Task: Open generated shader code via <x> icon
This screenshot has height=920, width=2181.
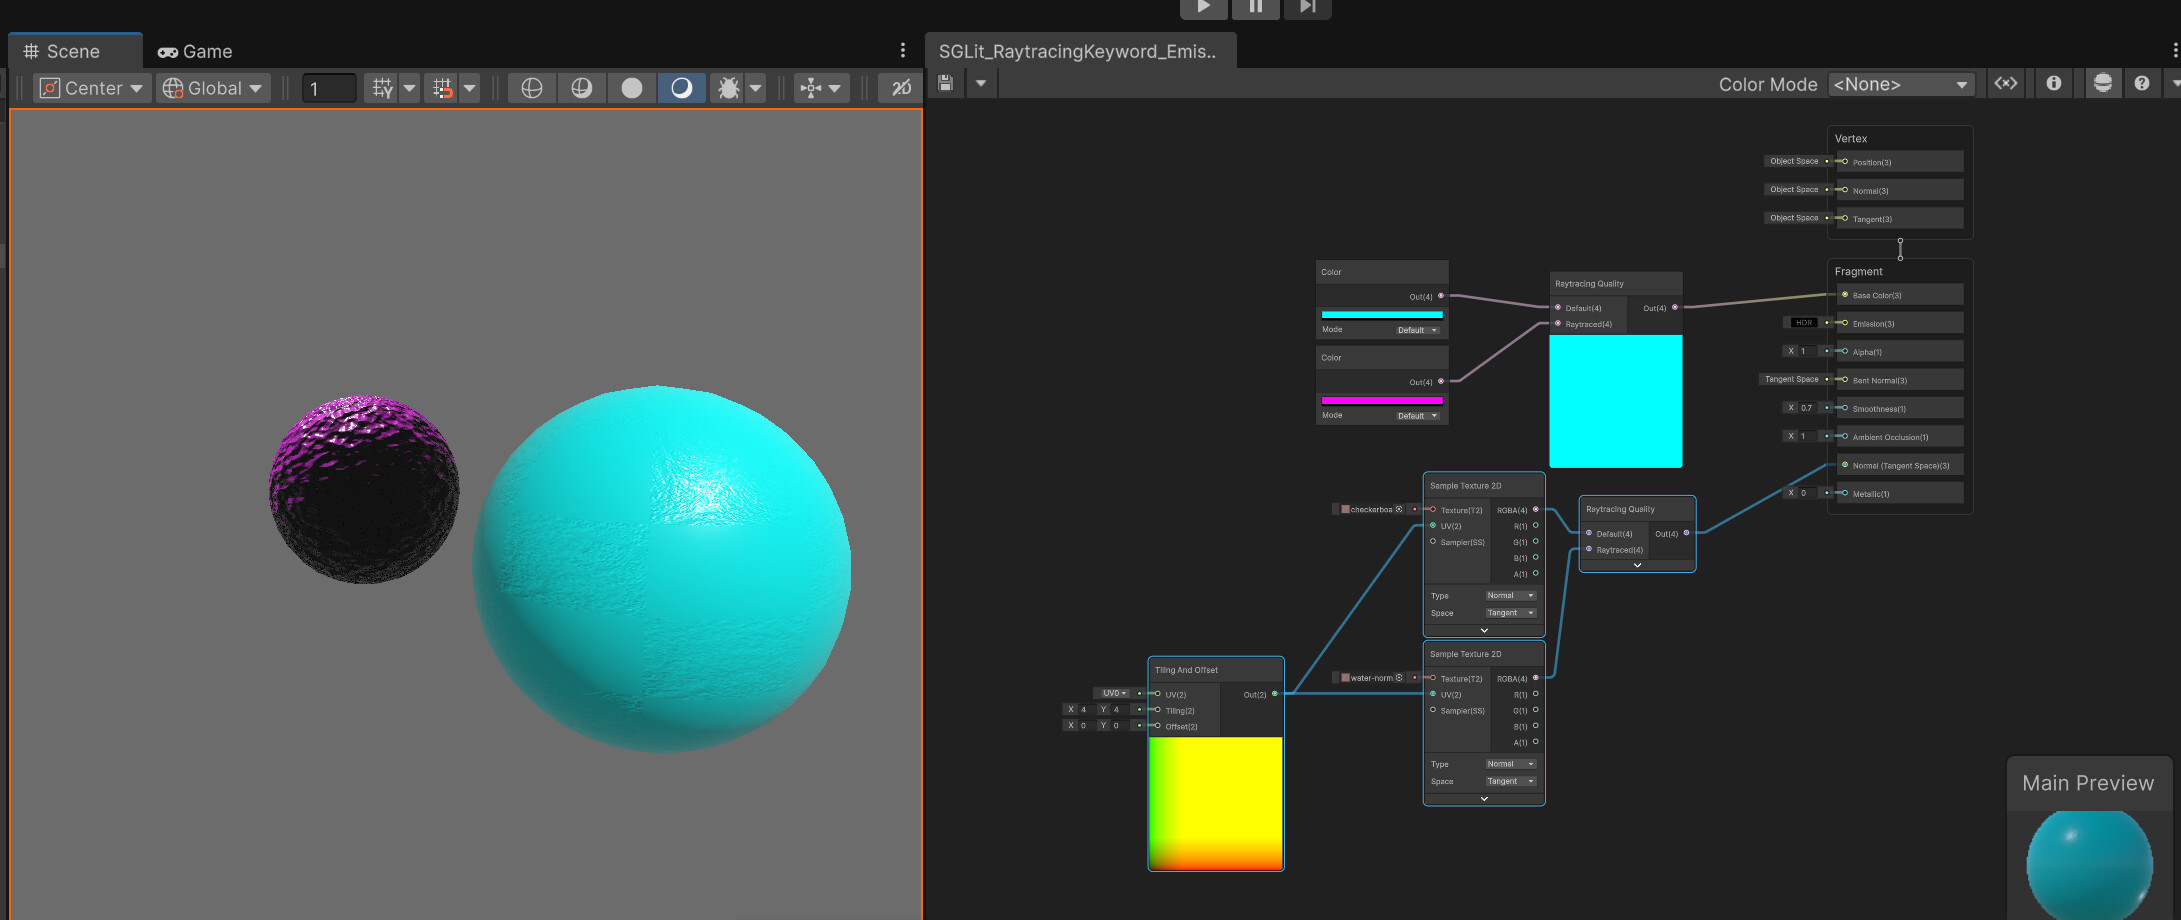Action: pos(2006,83)
